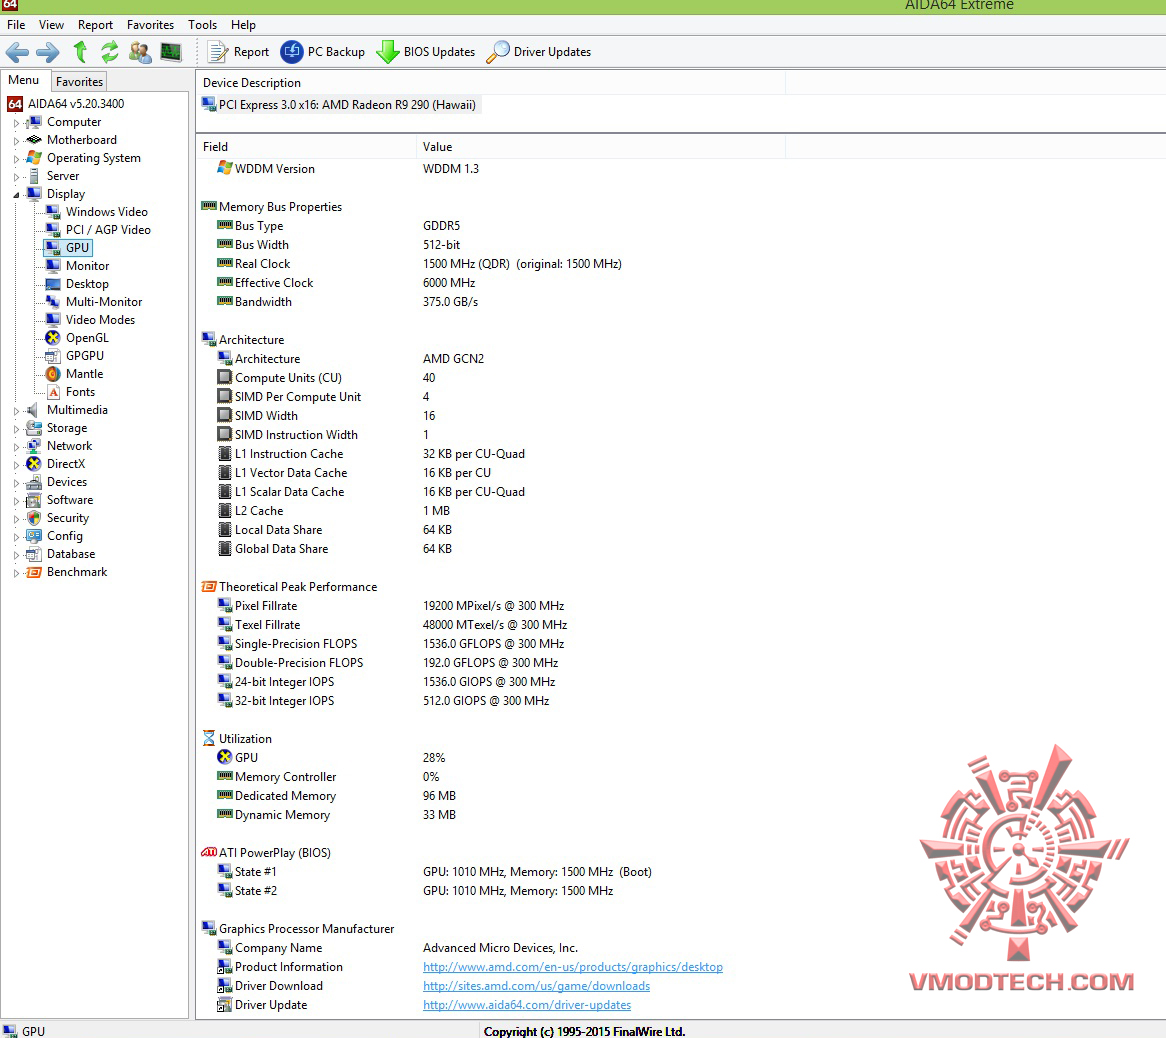Screen dimensions: 1166x1038
Task: Open the aida64.com driver-updates link
Action: pos(526,1005)
